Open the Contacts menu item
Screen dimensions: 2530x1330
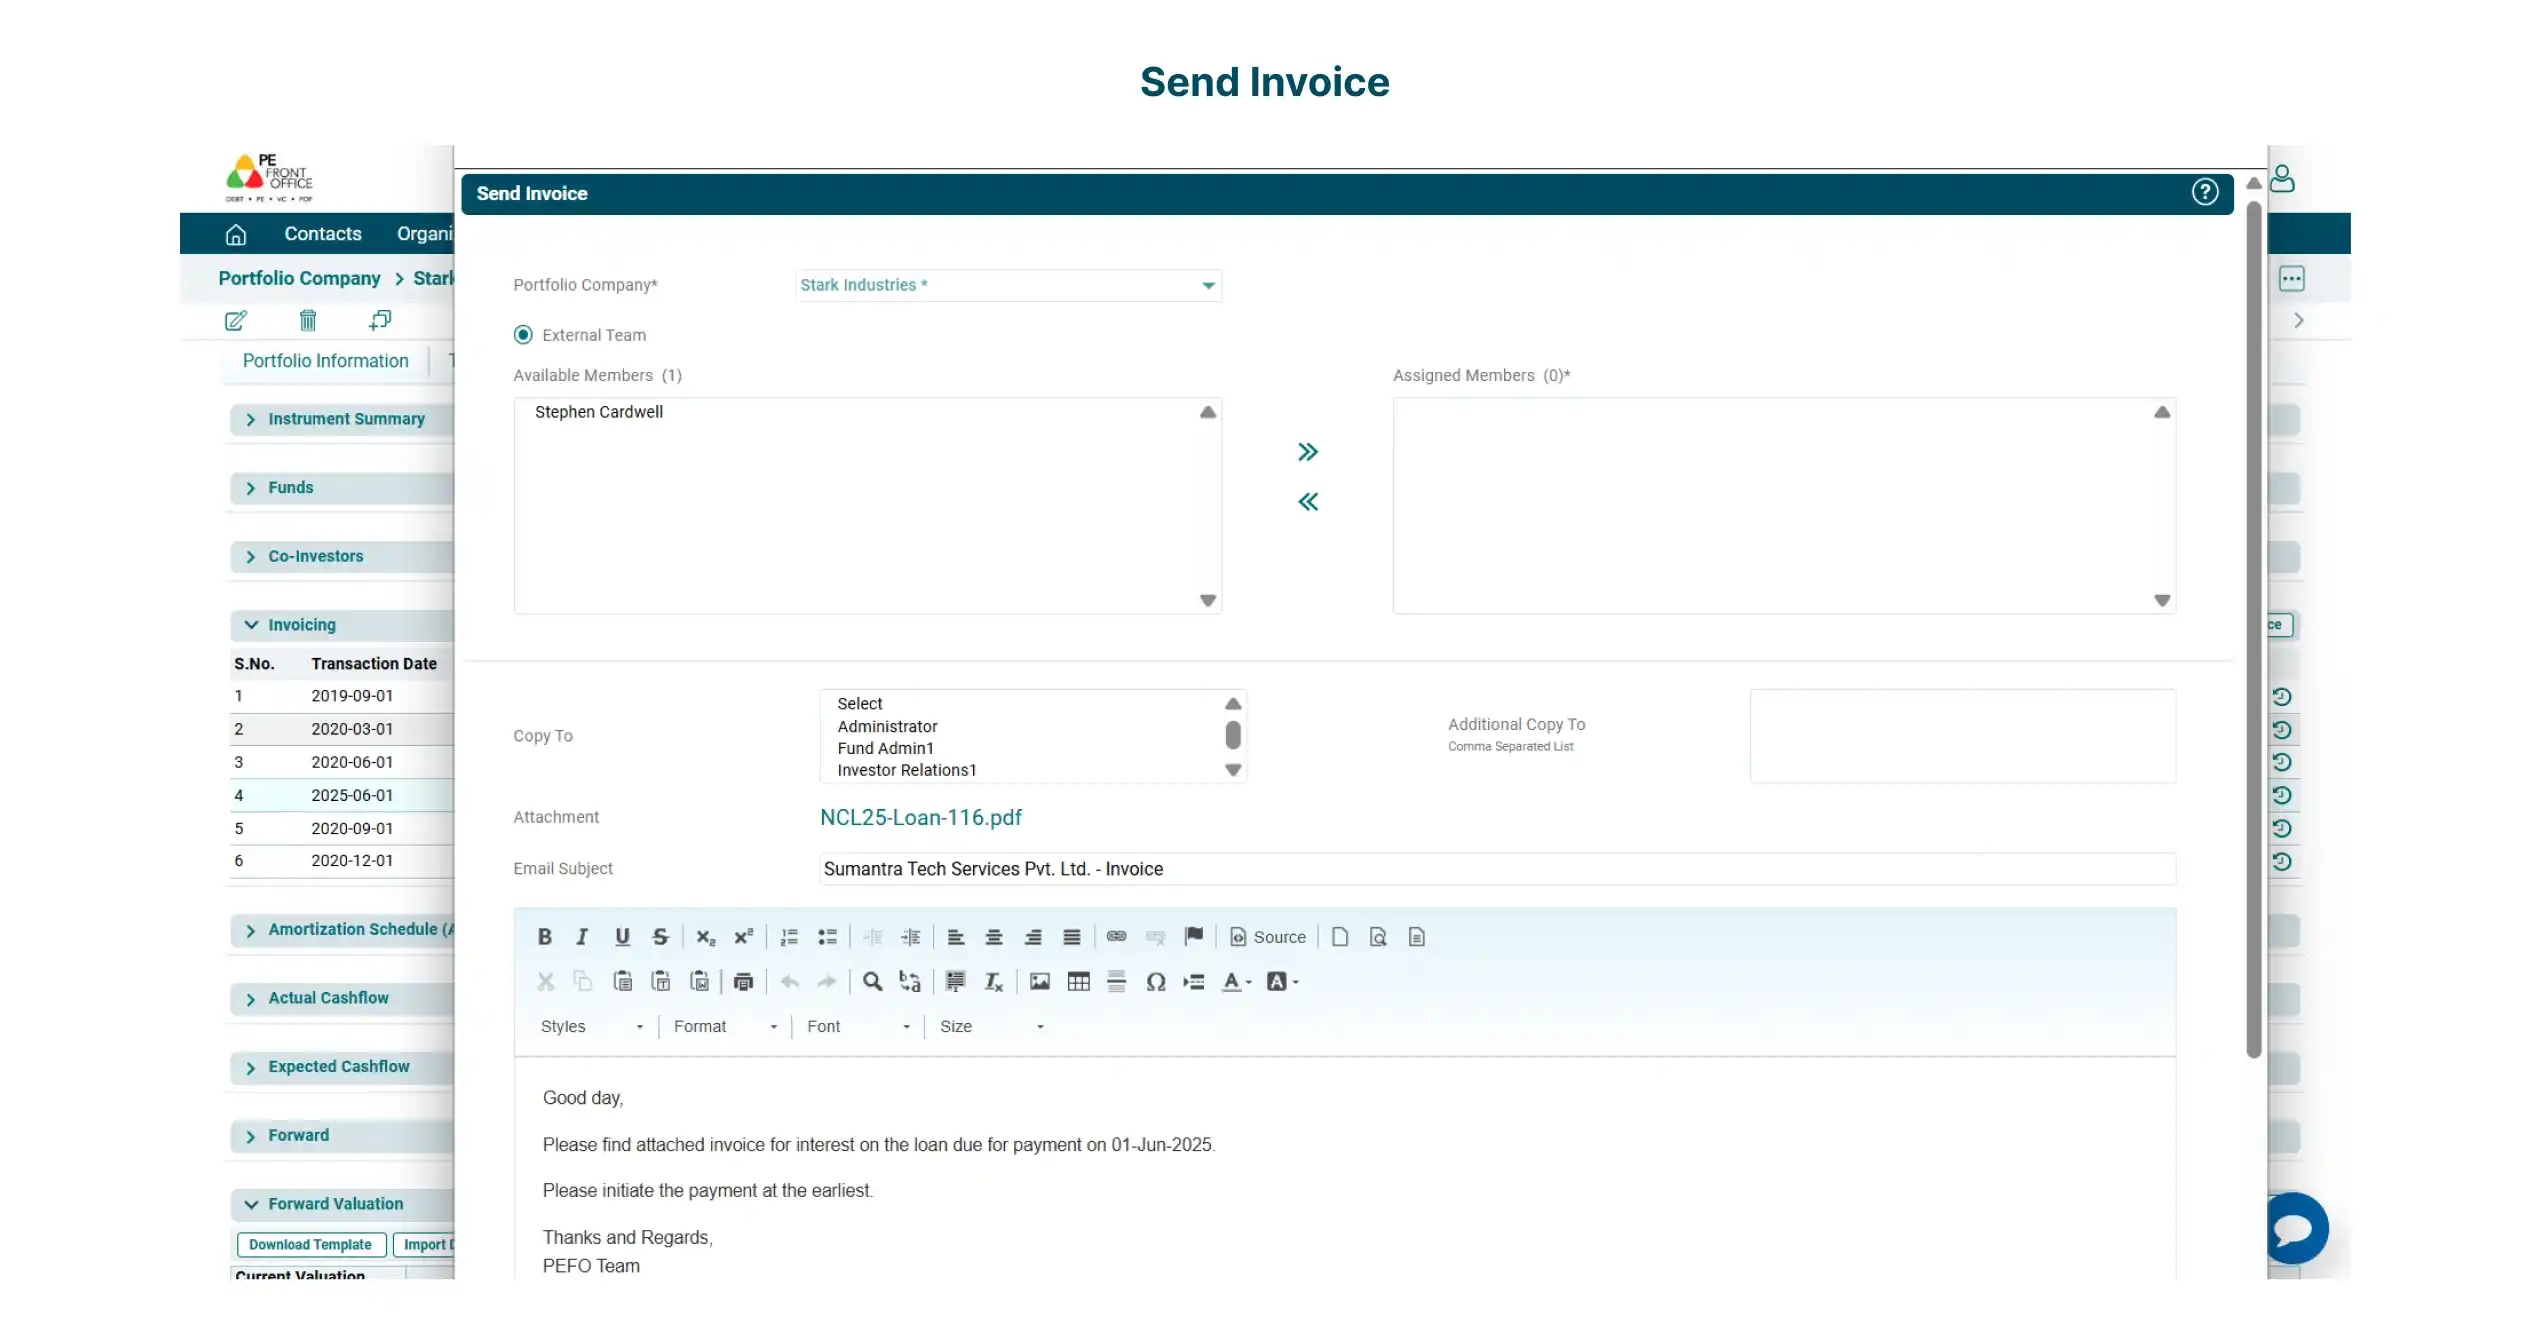click(323, 234)
